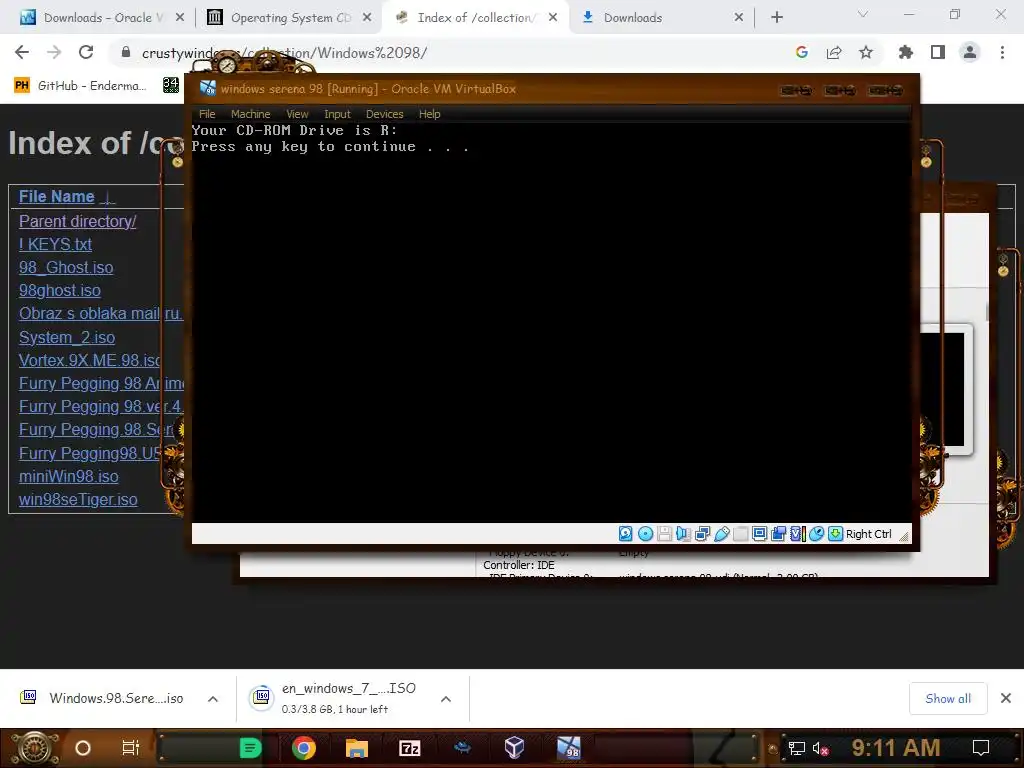This screenshot has width=1024, height=768.
Task: Open the GitHub - Enderma bookmark
Action: coord(80,86)
